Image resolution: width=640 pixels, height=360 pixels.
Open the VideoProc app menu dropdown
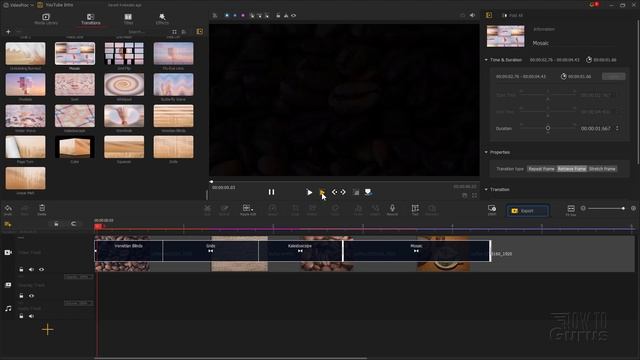18,5
